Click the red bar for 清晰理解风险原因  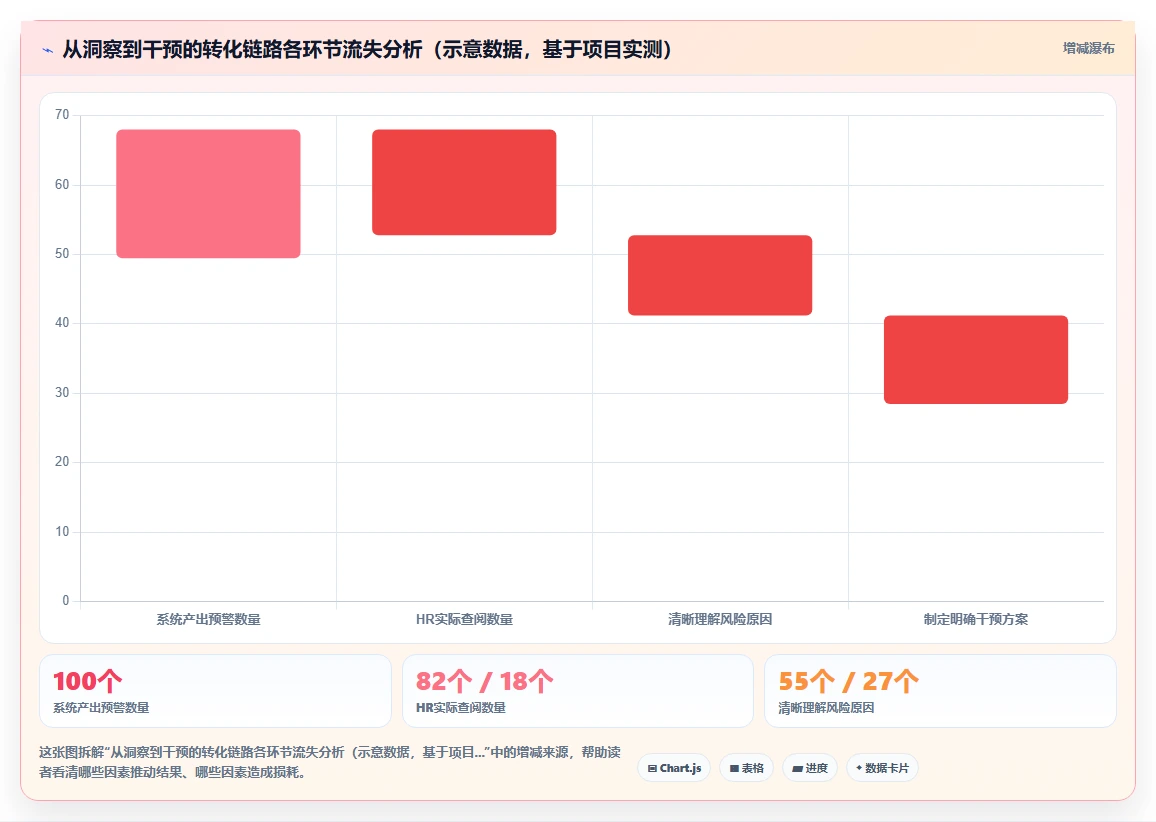click(720, 275)
